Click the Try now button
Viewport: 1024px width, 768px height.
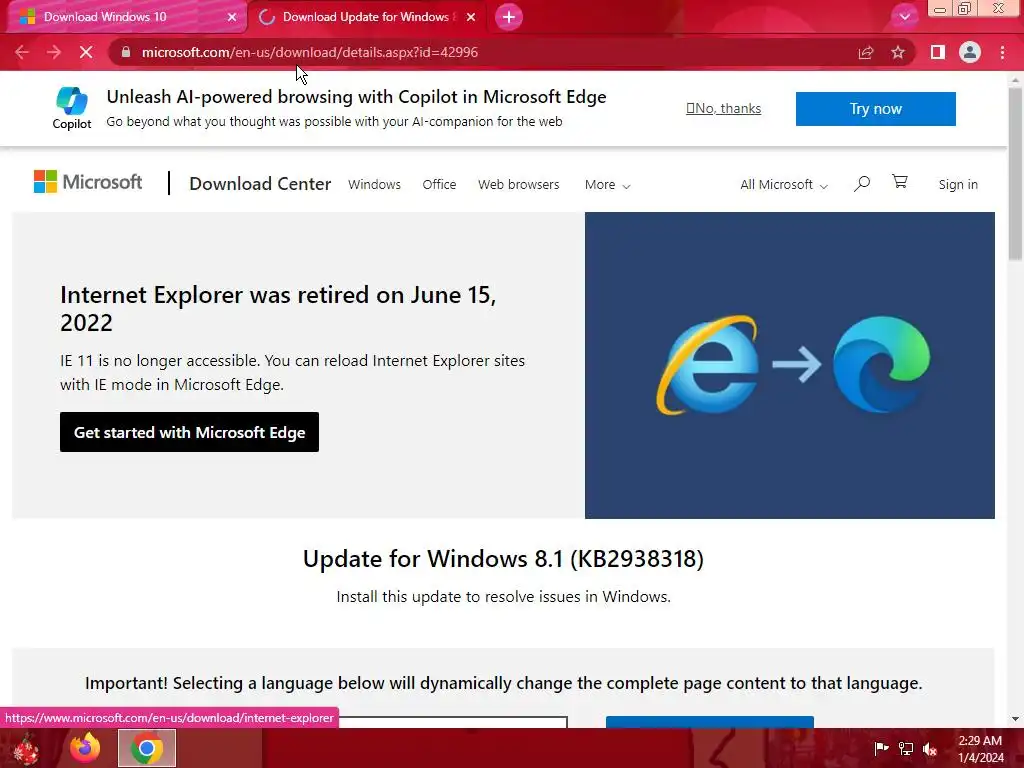click(876, 108)
